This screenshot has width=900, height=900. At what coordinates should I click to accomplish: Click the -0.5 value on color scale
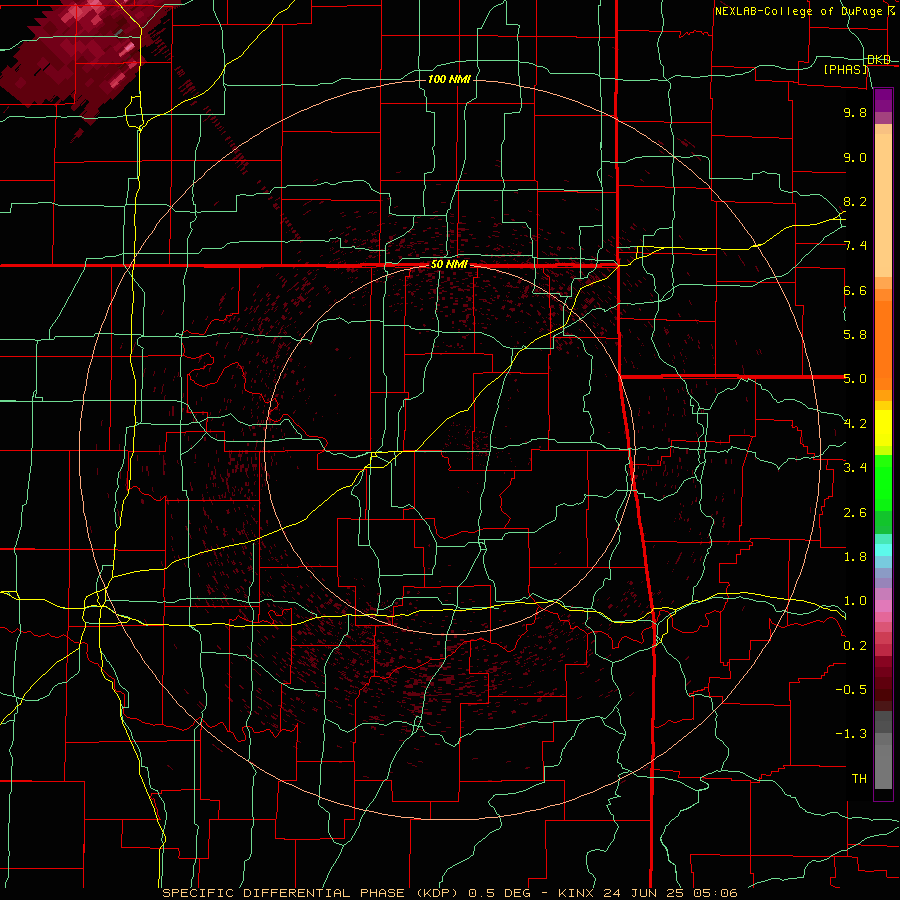click(x=851, y=690)
